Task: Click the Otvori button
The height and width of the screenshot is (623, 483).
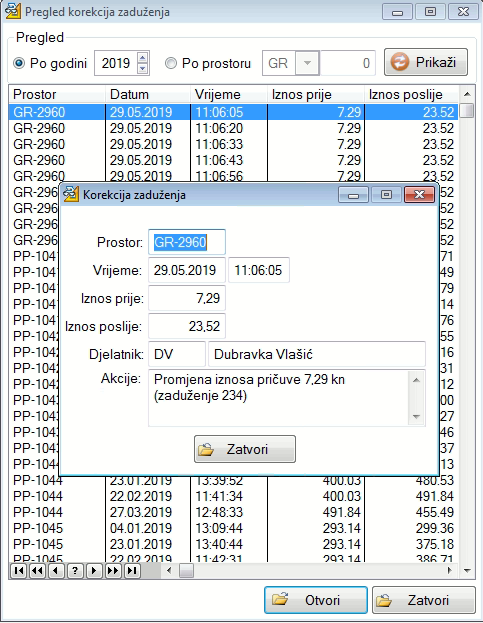Action: click(x=316, y=600)
